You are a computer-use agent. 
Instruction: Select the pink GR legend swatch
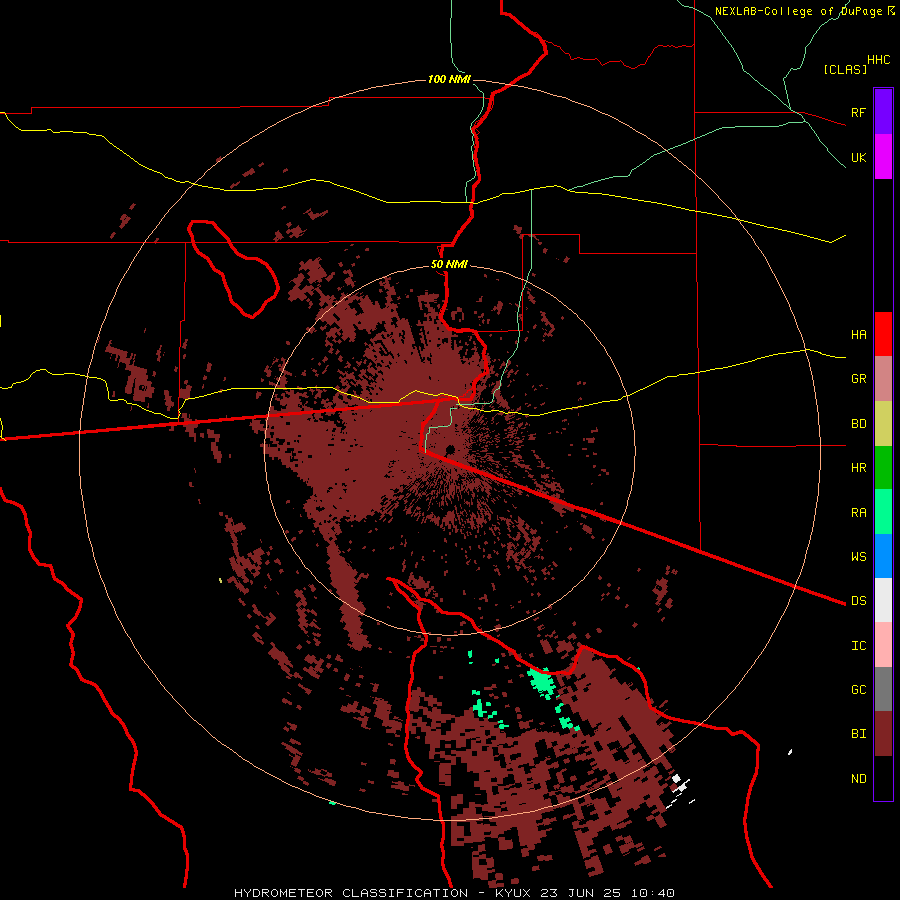tap(883, 379)
